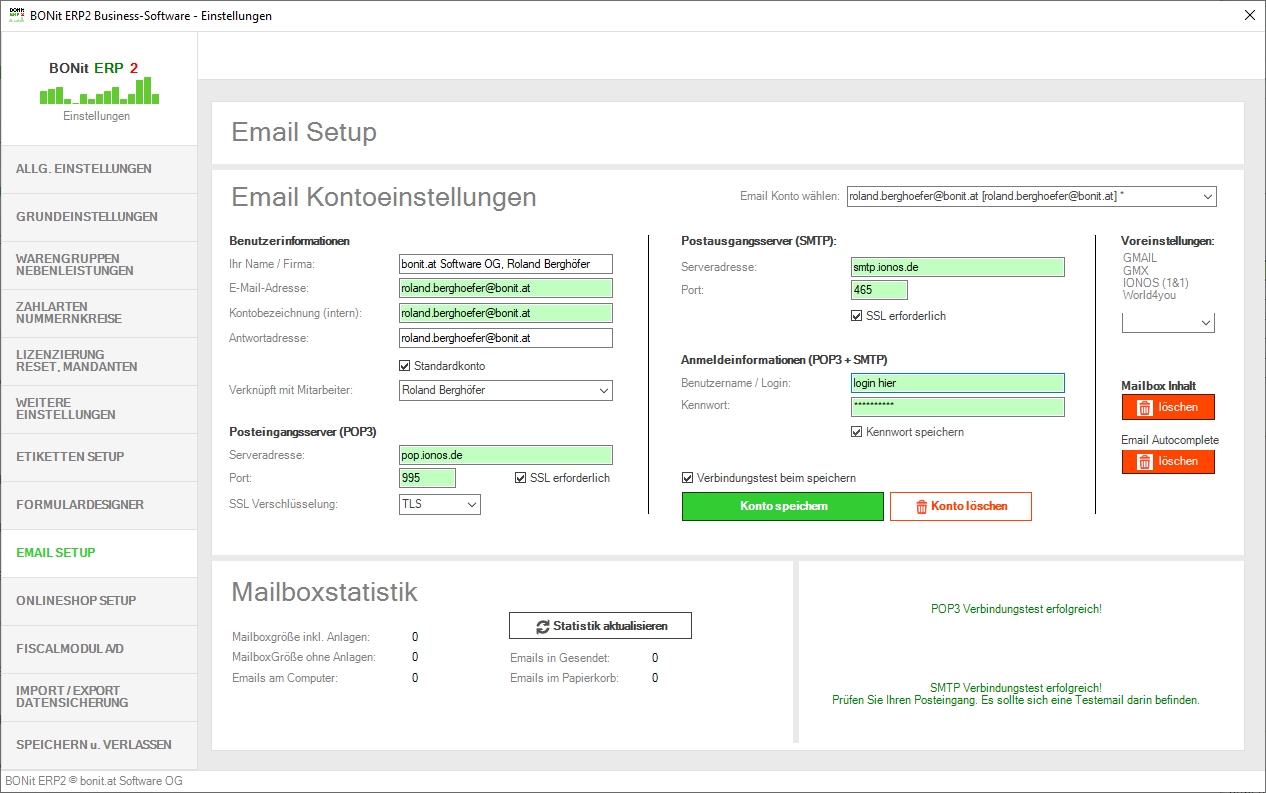Click 'BONit ERP2 © bonit.at Software OG' footer
The image size is (1266, 793).
94,781
